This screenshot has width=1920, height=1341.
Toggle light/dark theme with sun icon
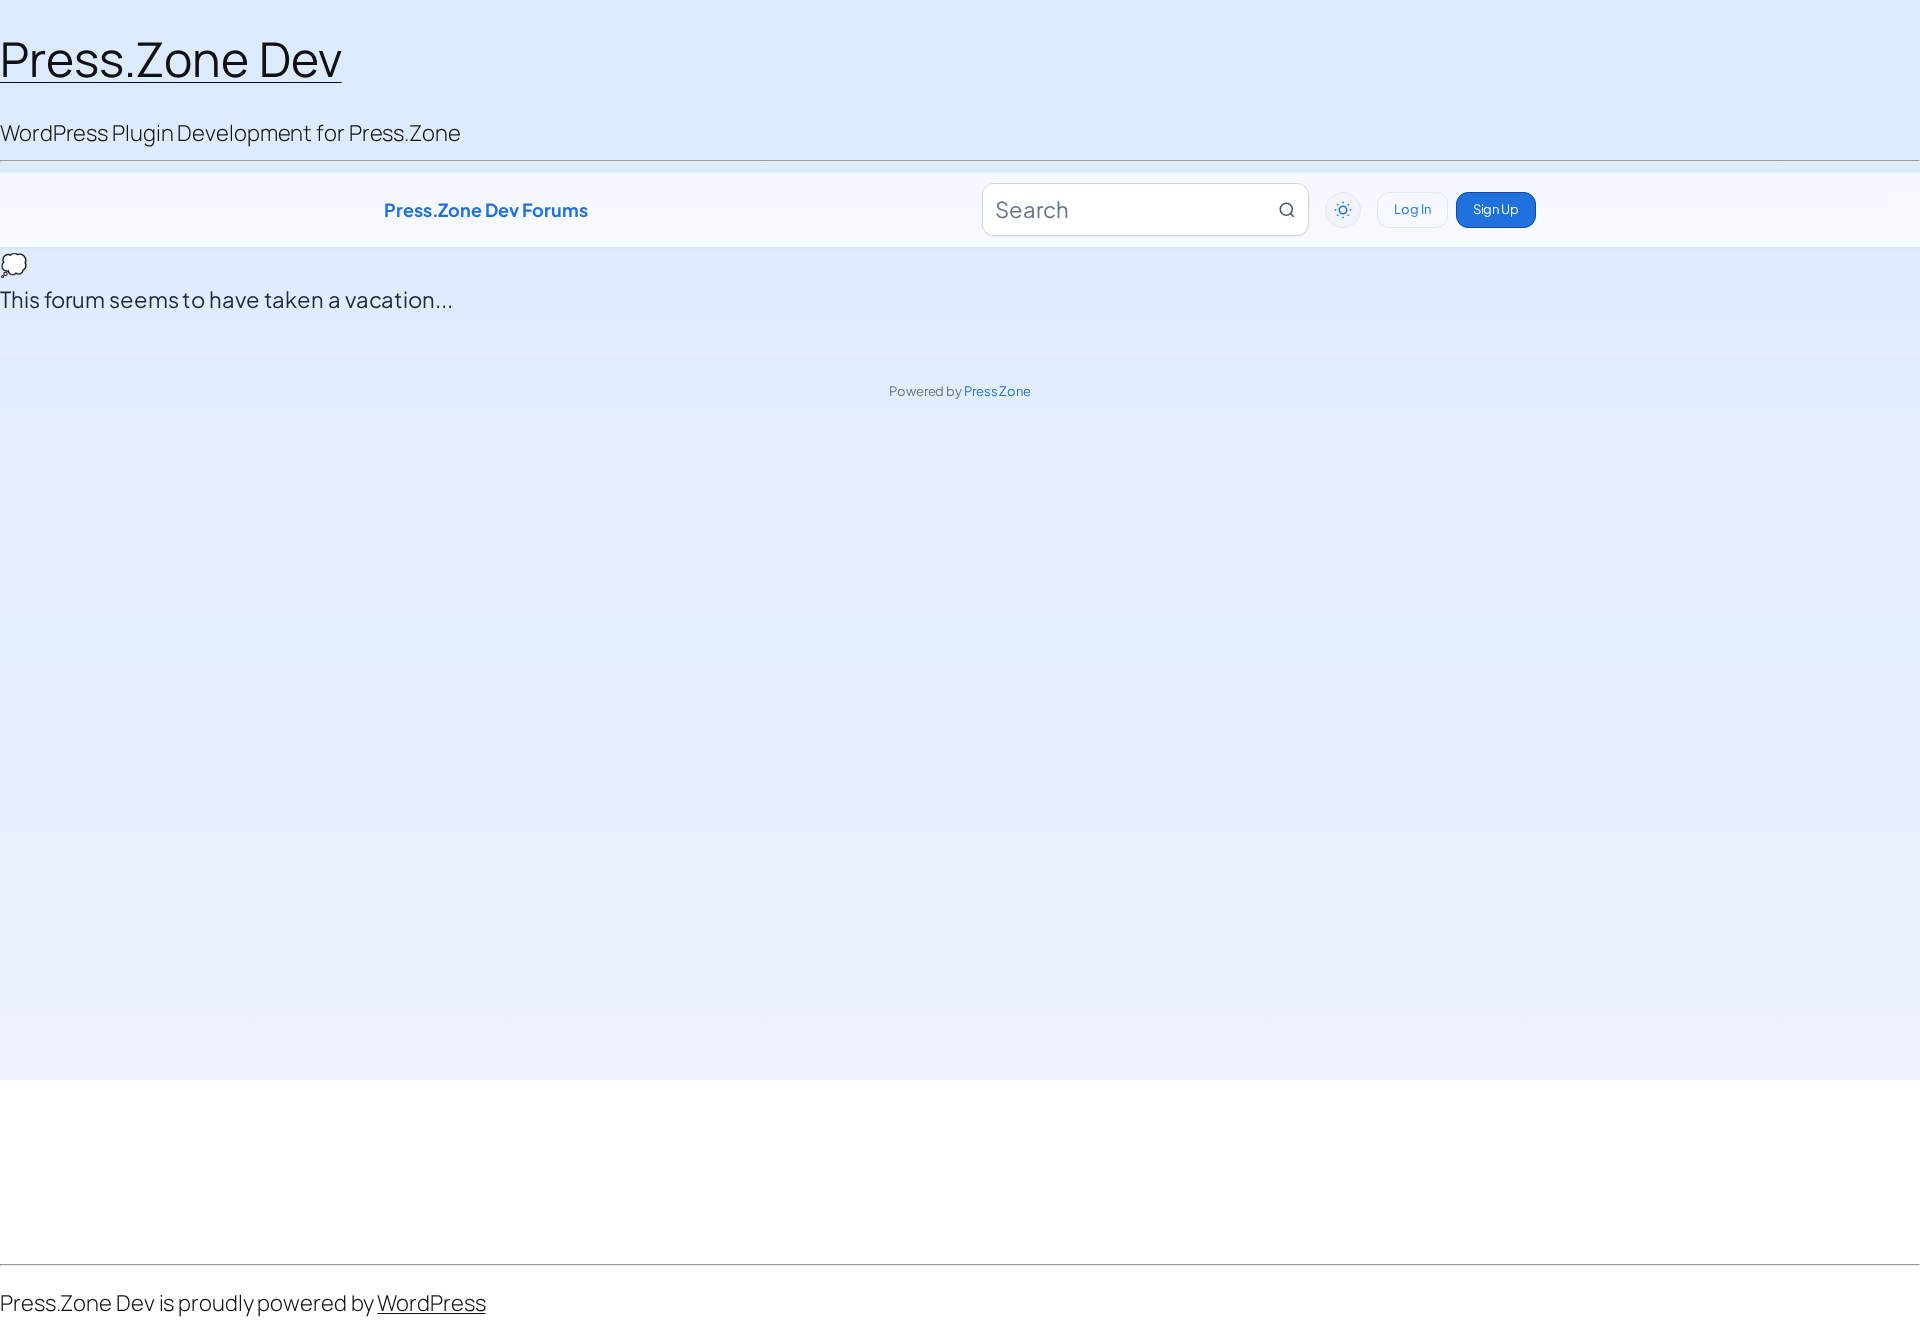(1343, 210)
